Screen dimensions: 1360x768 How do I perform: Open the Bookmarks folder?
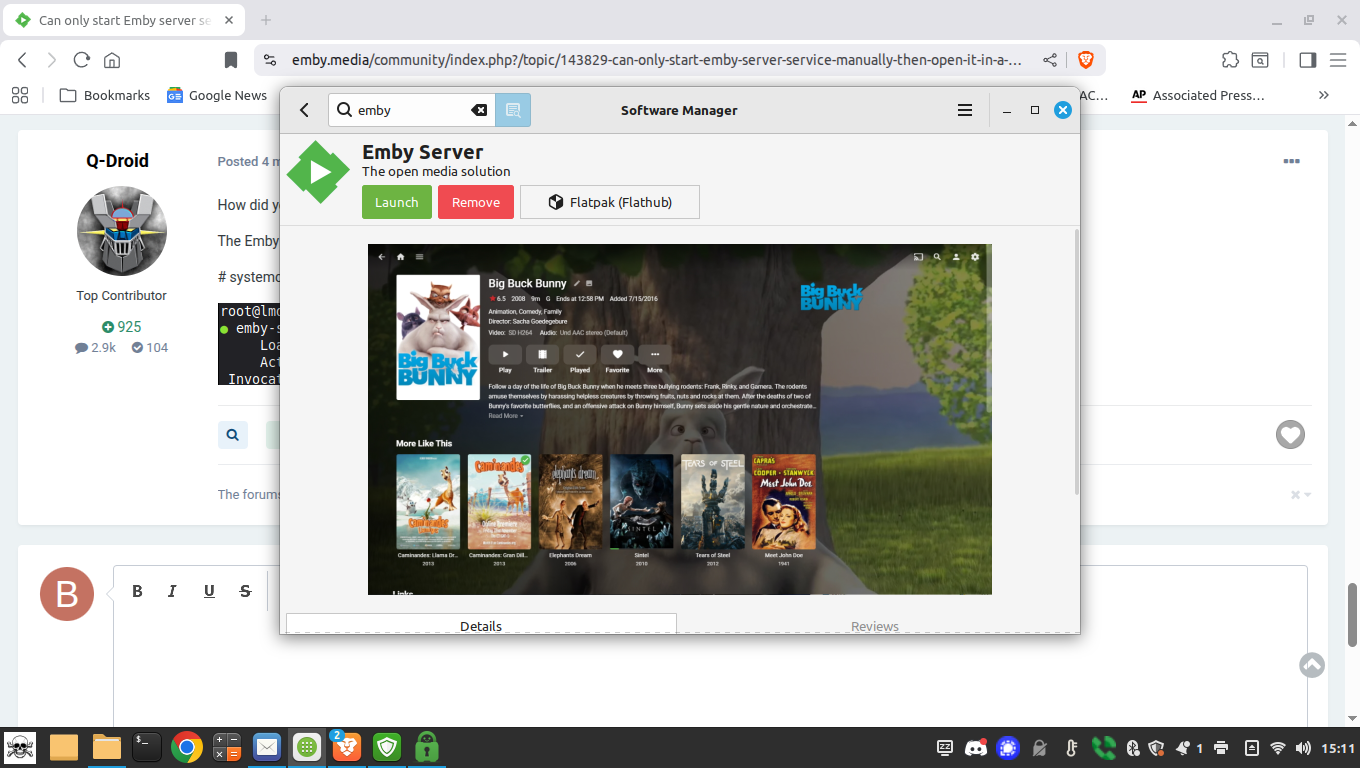pyautogui.click(x=105, y=95)
